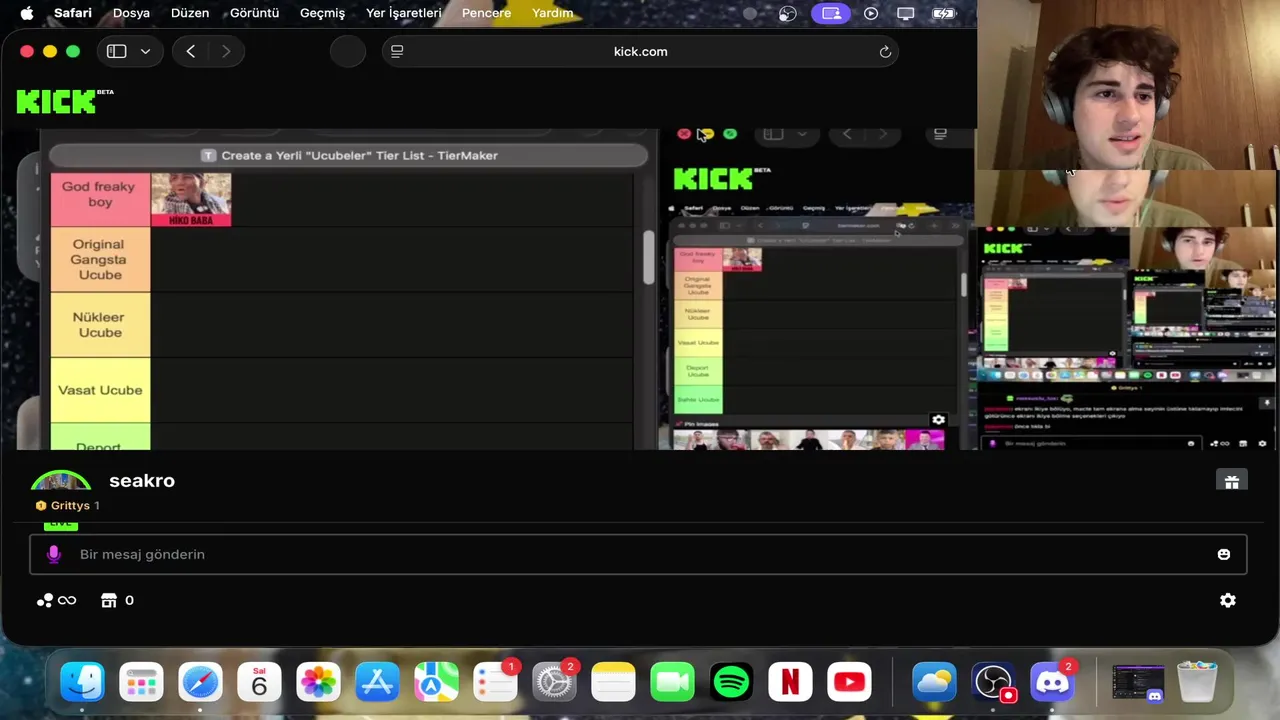This screenshot has width=1280, height=720.
Task: Open OBS Studio from the Dock
Action: [993, 683]
